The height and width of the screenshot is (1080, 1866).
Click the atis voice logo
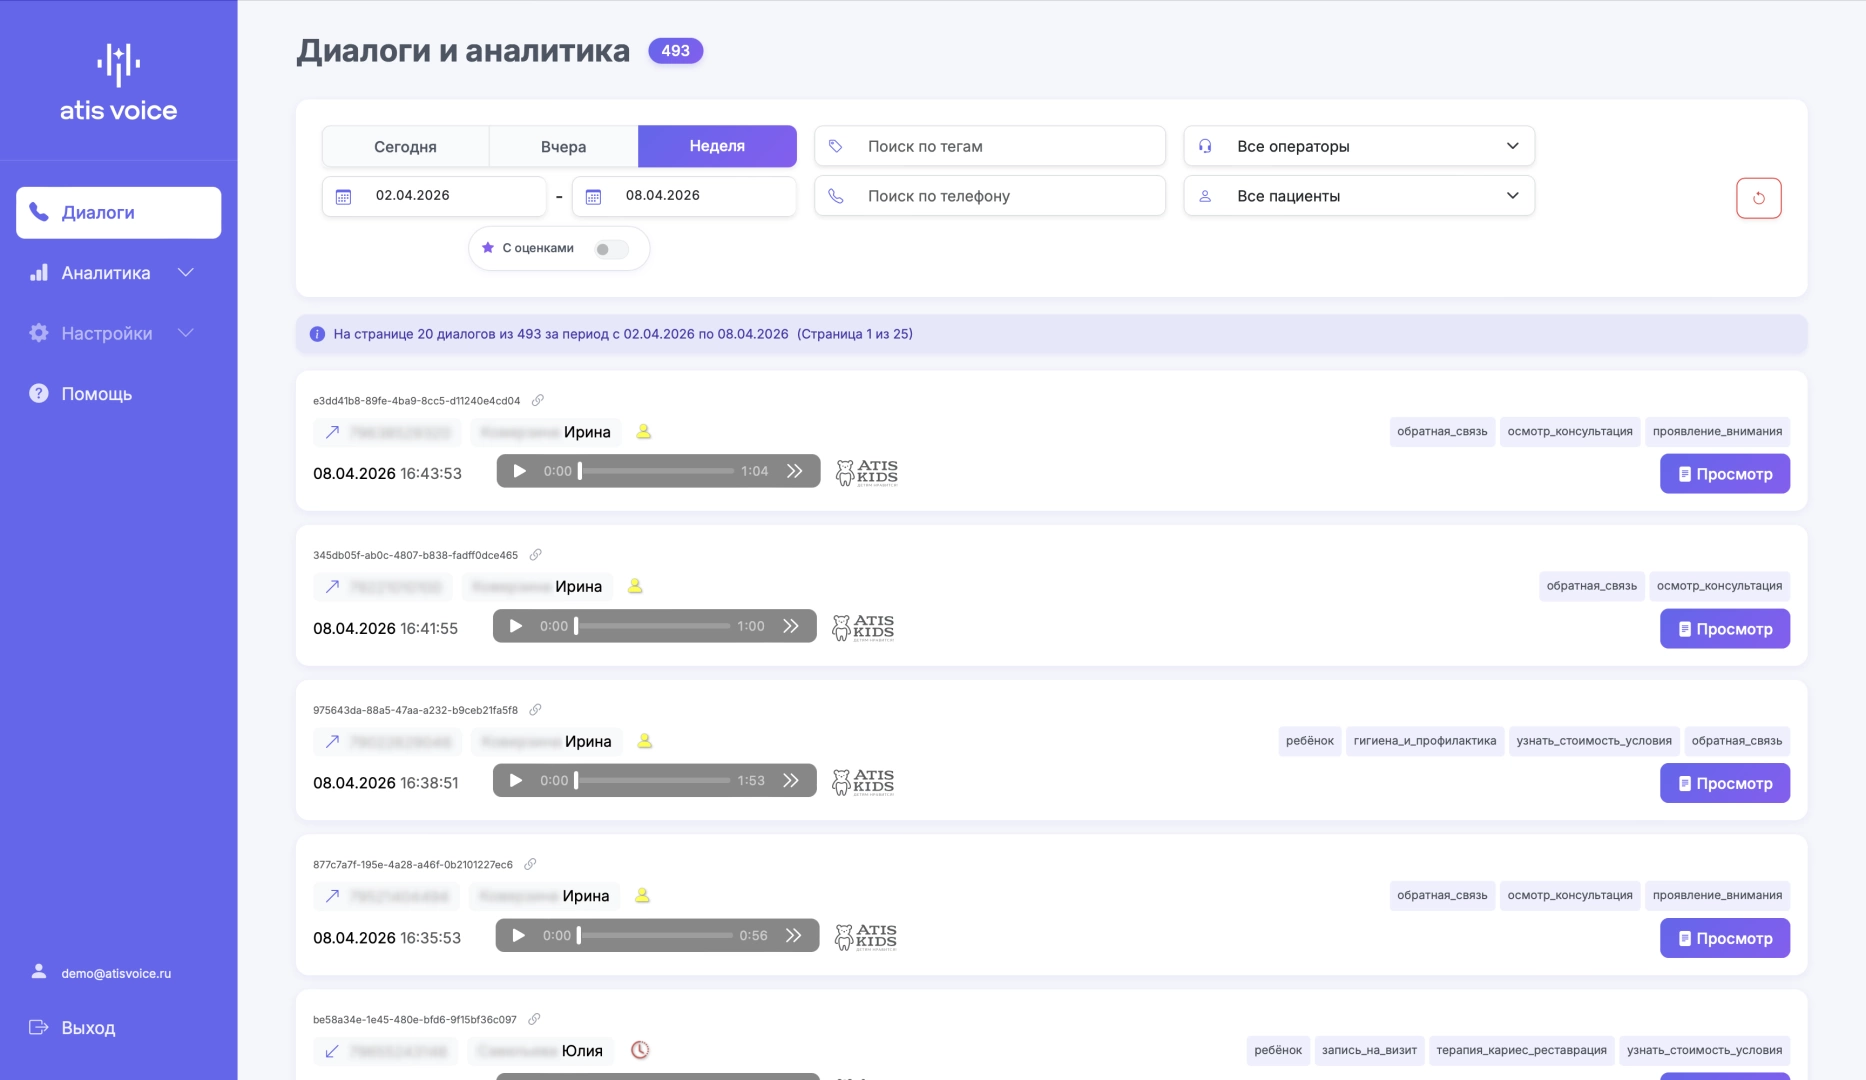118,84
